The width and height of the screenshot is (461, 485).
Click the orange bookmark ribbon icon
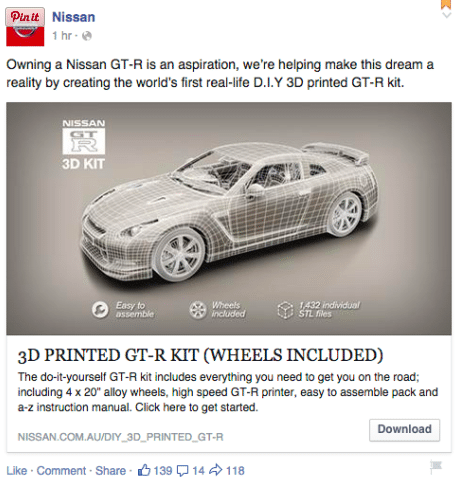[x=446, y=4]
